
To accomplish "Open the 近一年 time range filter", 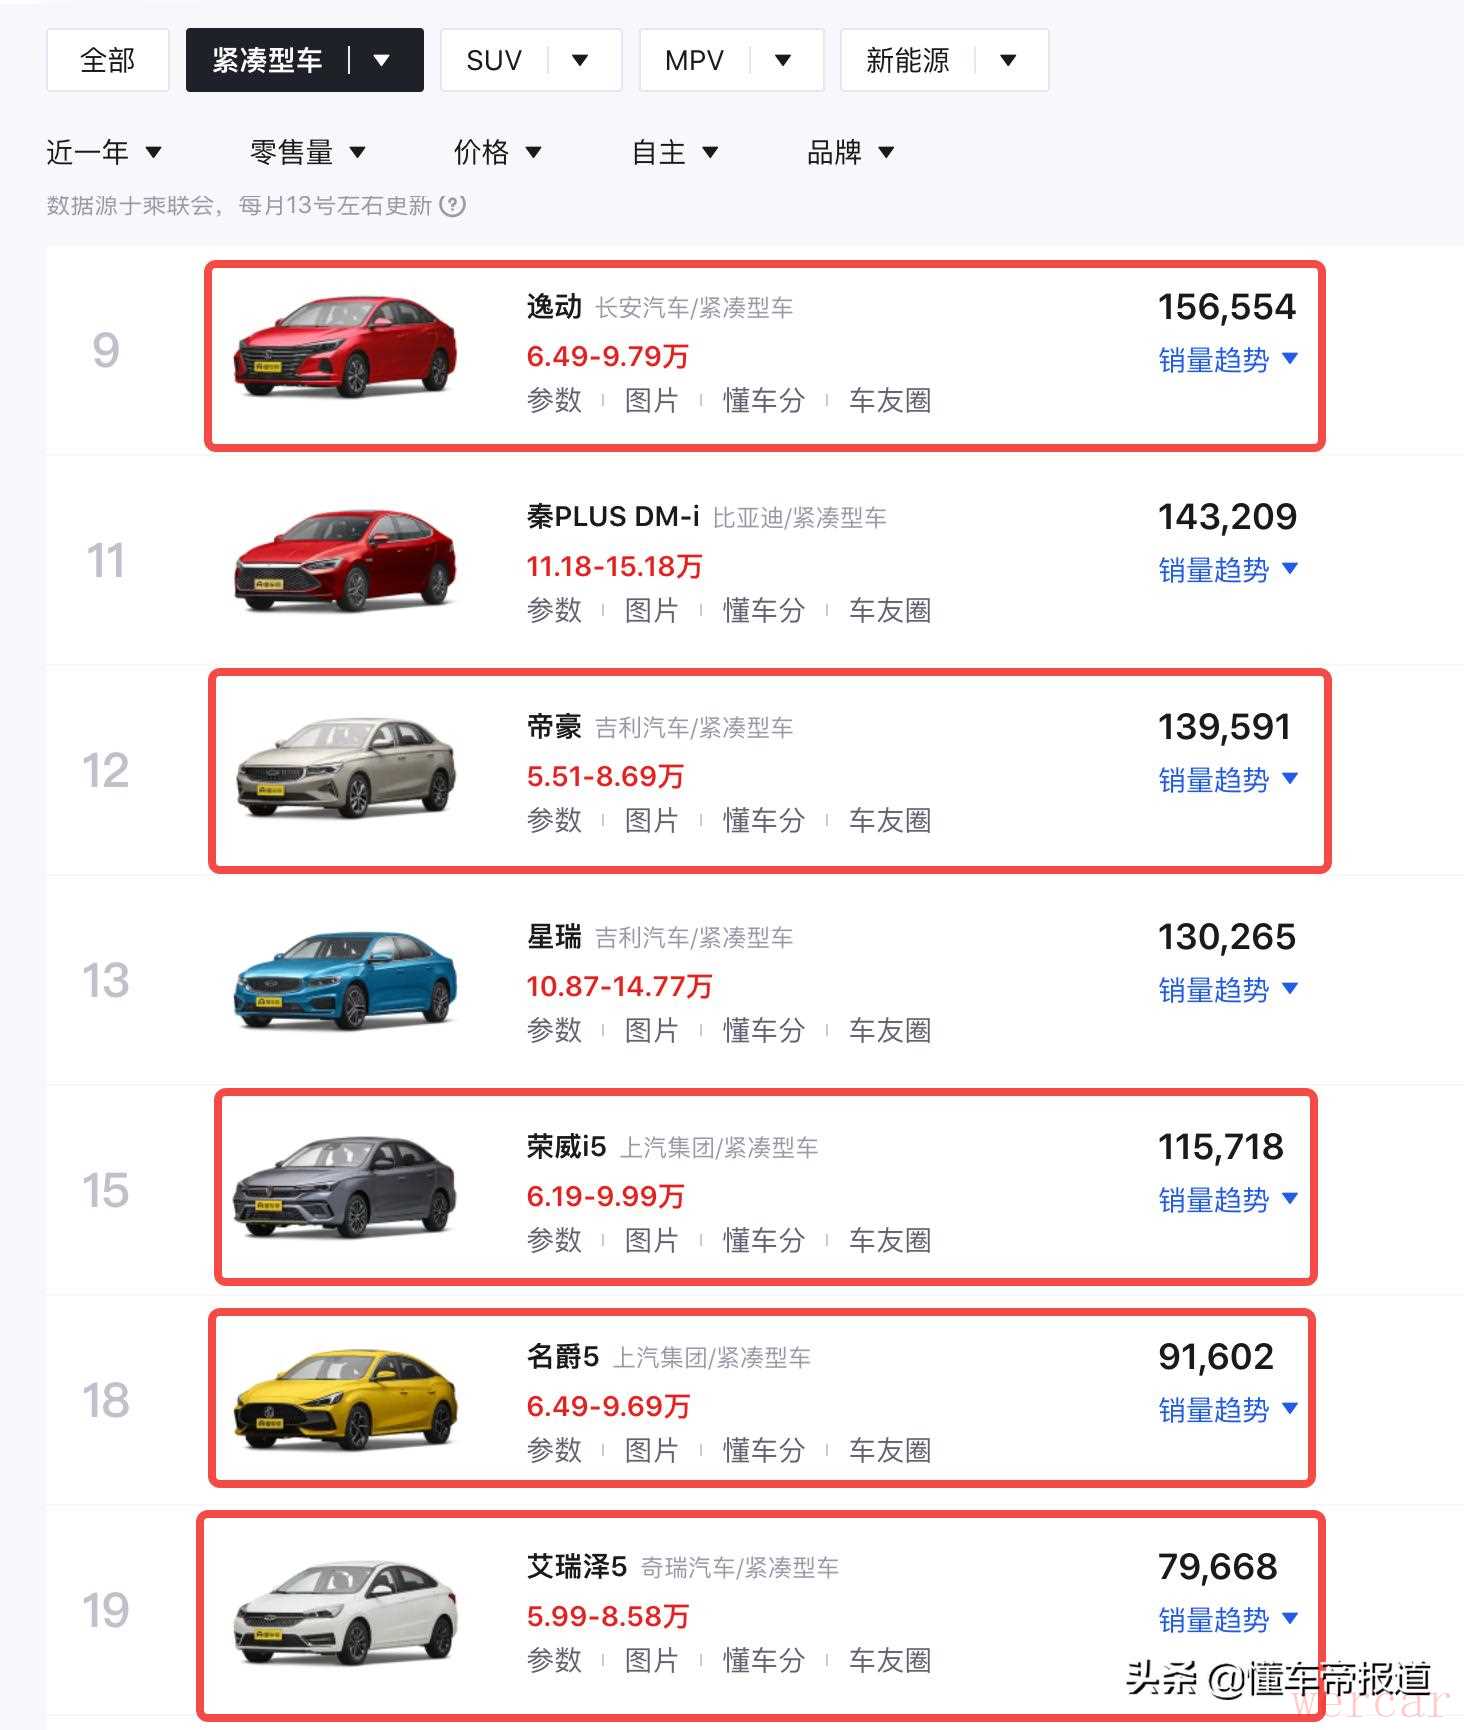I will tap(103, 153).
